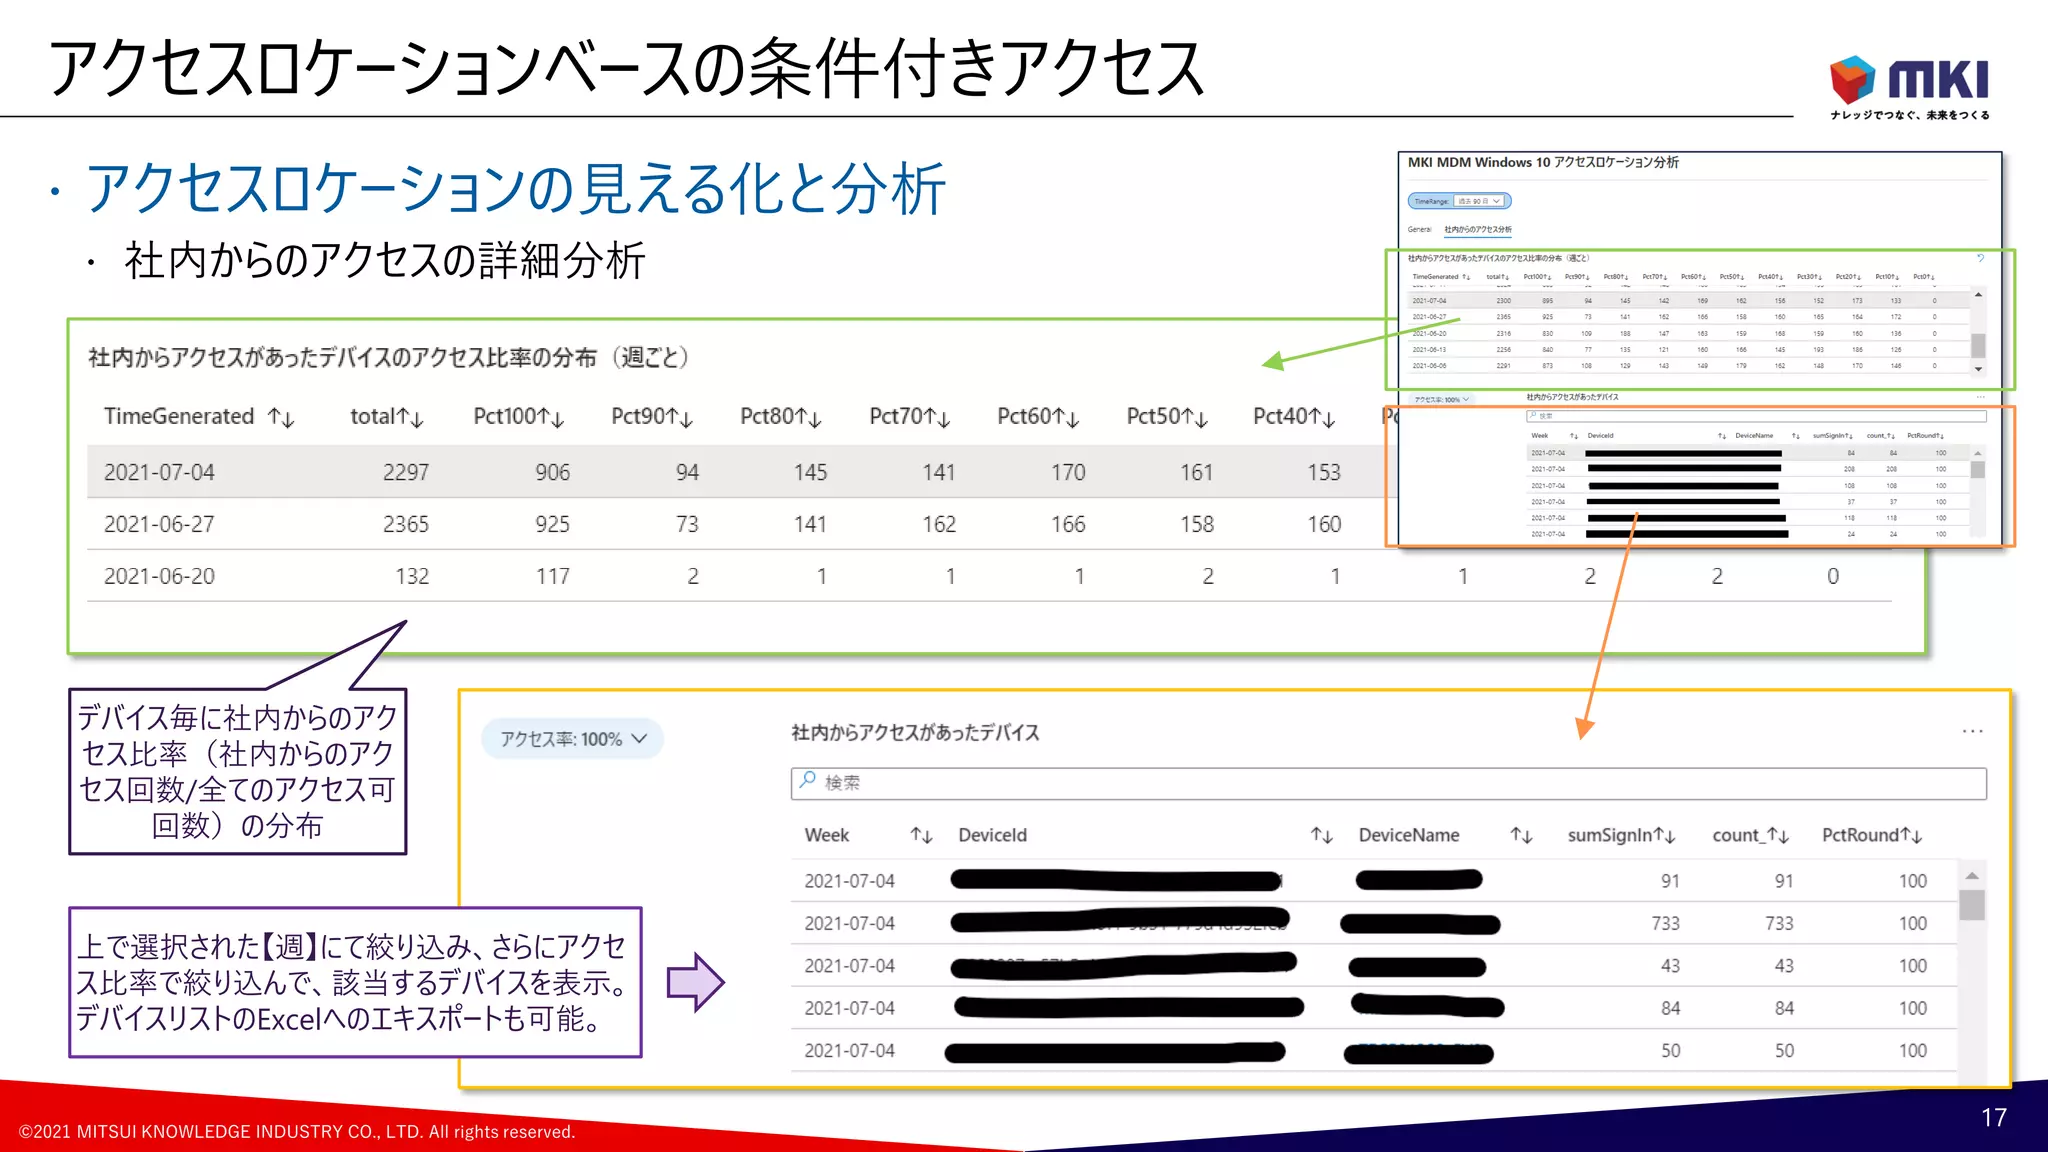Click magnifier icon in enlarged search box
The width and height of the screenshot is (2048, 1152).
808,781
